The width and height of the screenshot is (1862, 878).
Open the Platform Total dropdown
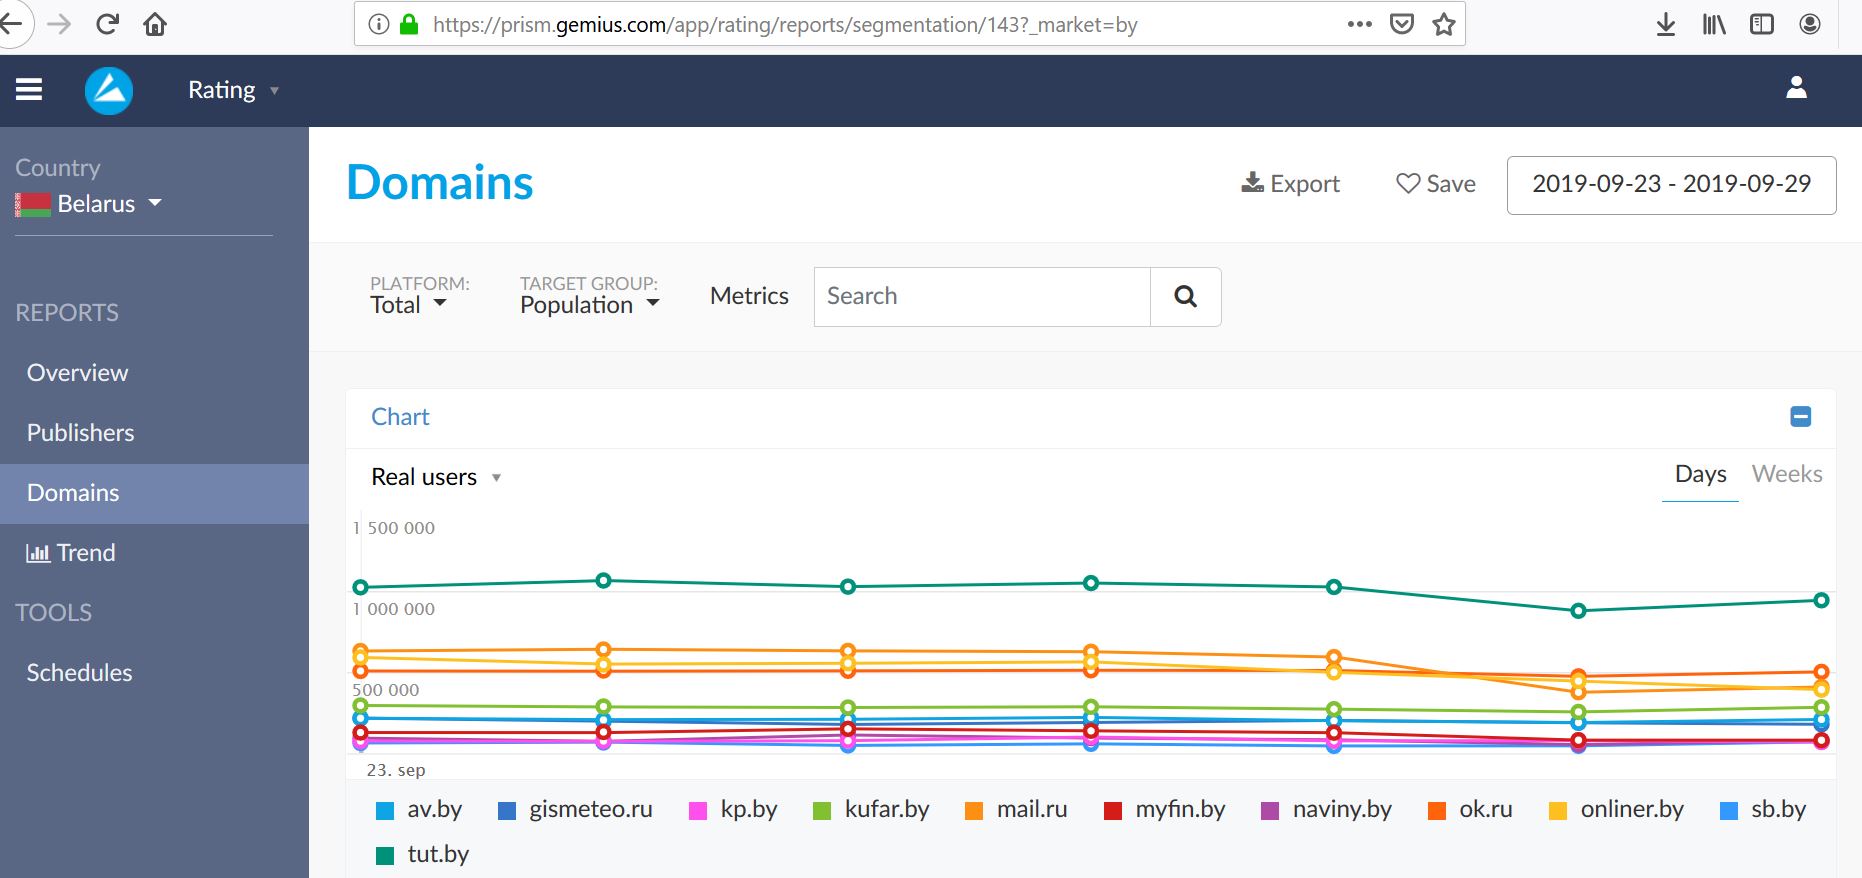[408, 305]
